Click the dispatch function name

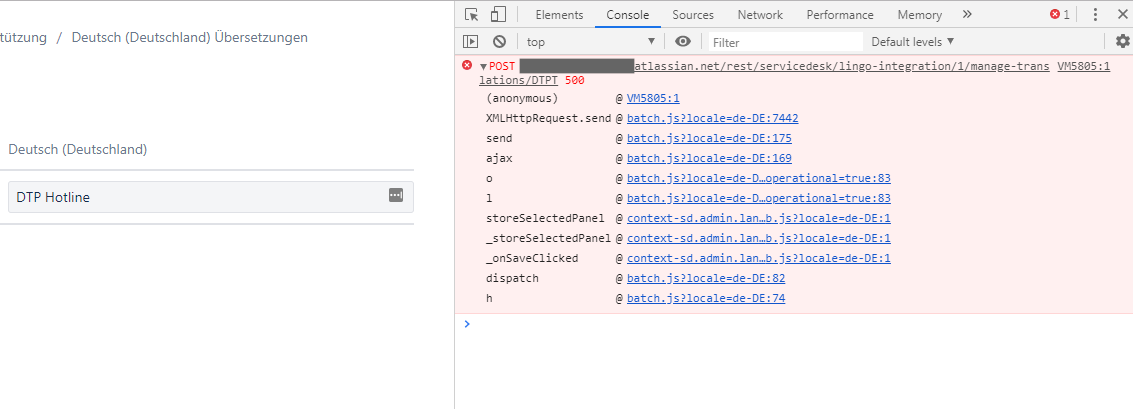pos(512,278)
